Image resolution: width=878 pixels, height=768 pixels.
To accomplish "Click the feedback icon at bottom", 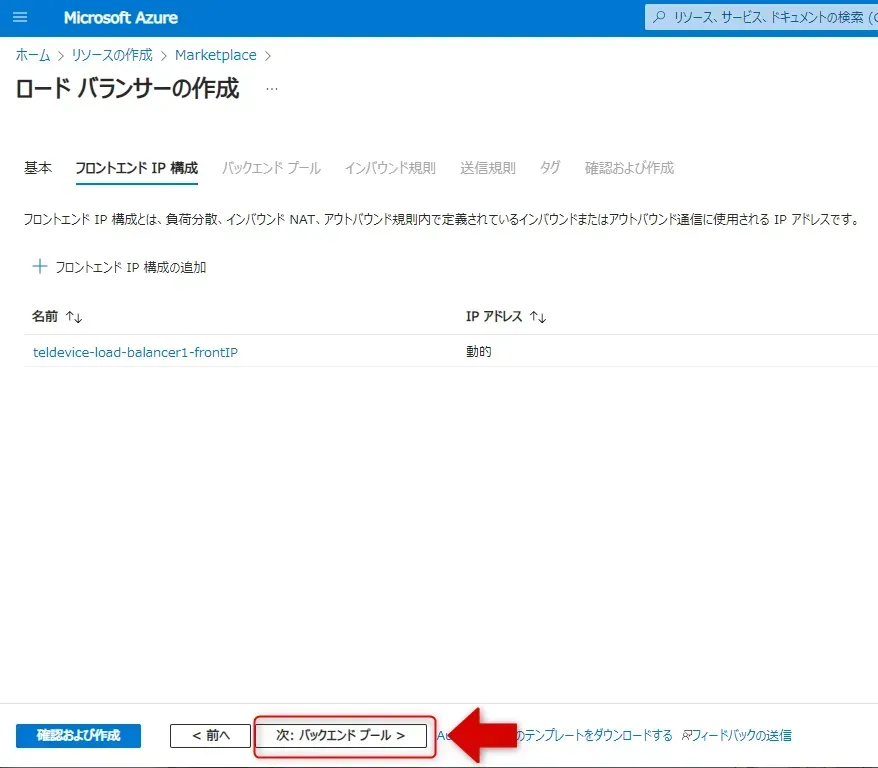I will [x=688, y=736].
